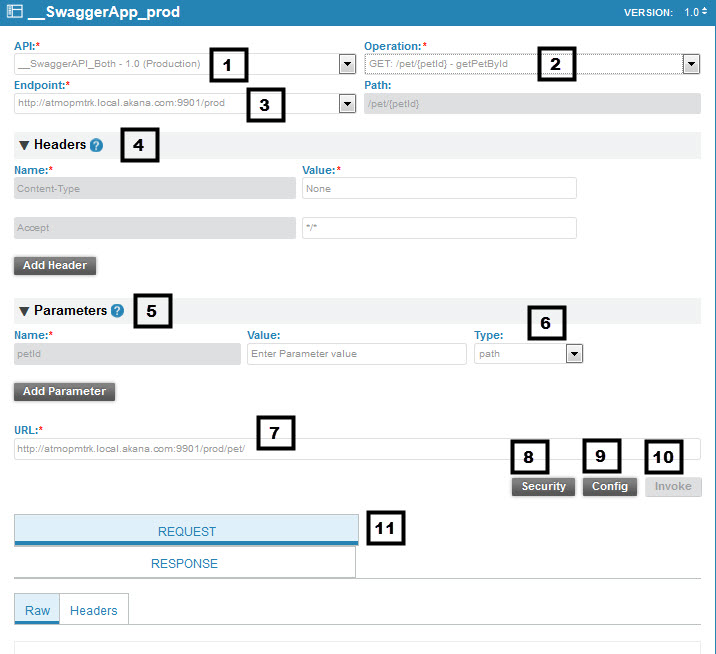Viewport: 716px width, 654px height.
Task: Click the Content-Type header value field
Action: [x=439, y=188]
